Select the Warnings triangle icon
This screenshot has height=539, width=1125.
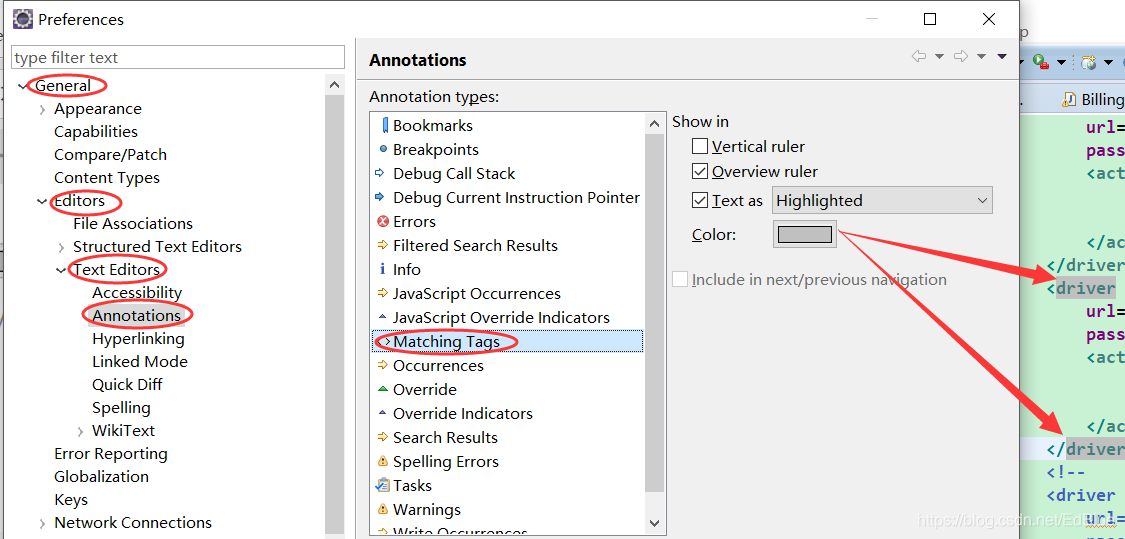[x=382, y=510]
